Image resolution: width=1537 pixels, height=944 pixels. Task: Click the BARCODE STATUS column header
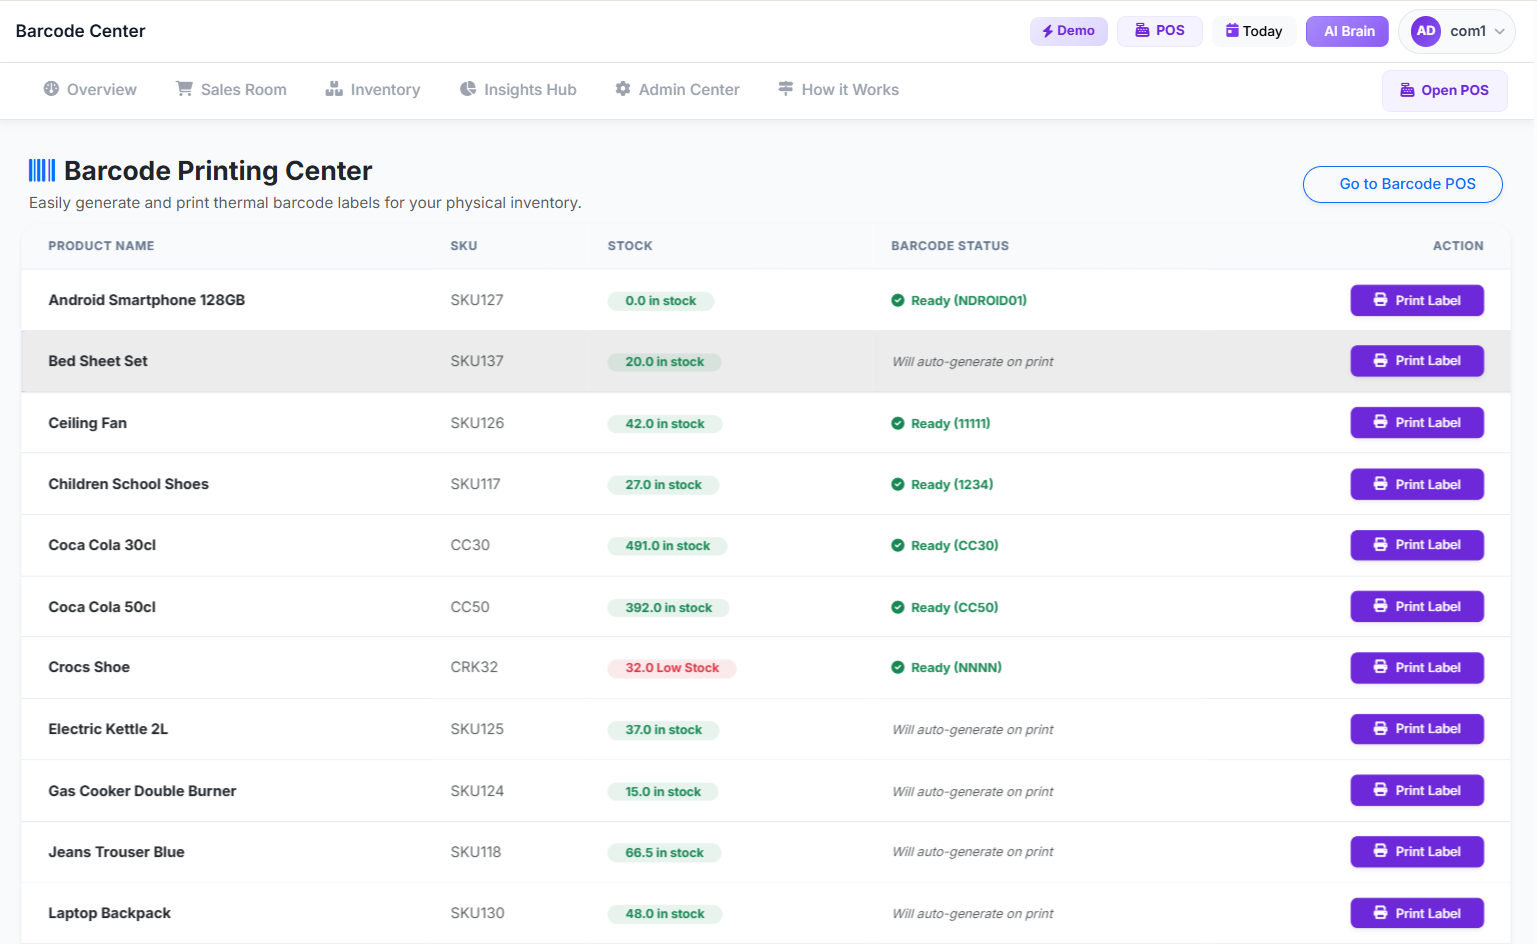coord(950,245)
